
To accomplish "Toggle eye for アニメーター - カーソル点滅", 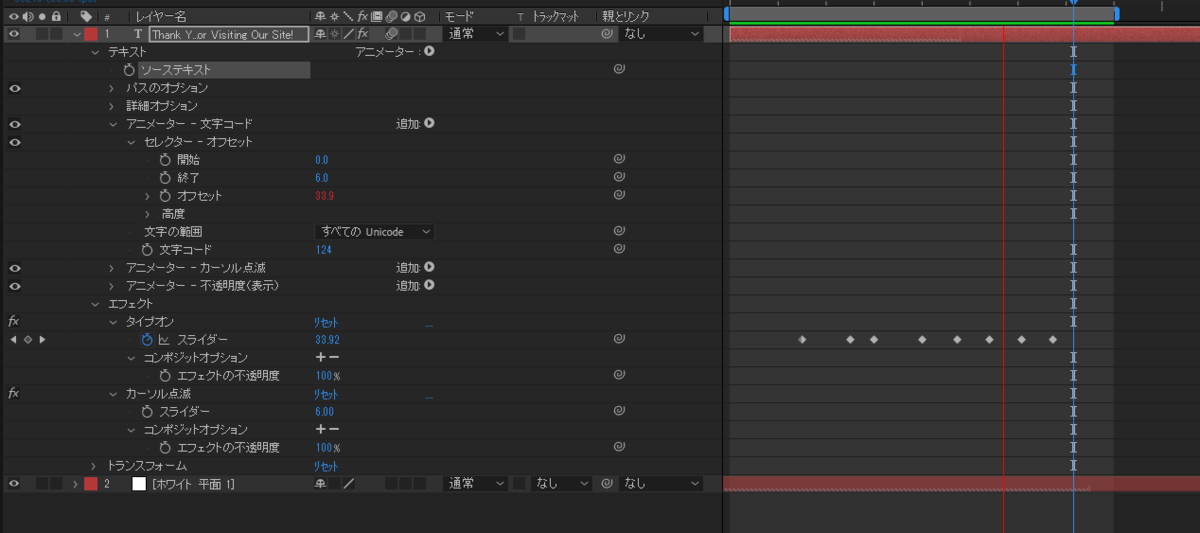I will pos(14,268).
